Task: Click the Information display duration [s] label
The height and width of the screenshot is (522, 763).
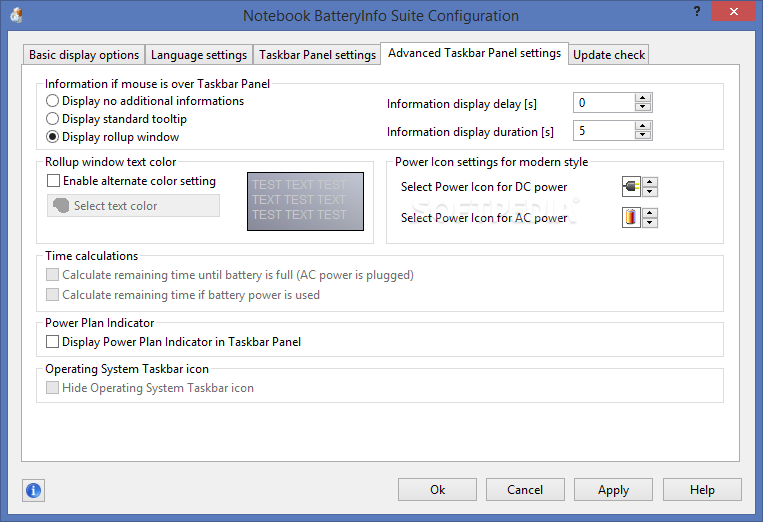Action: point(470,132)
